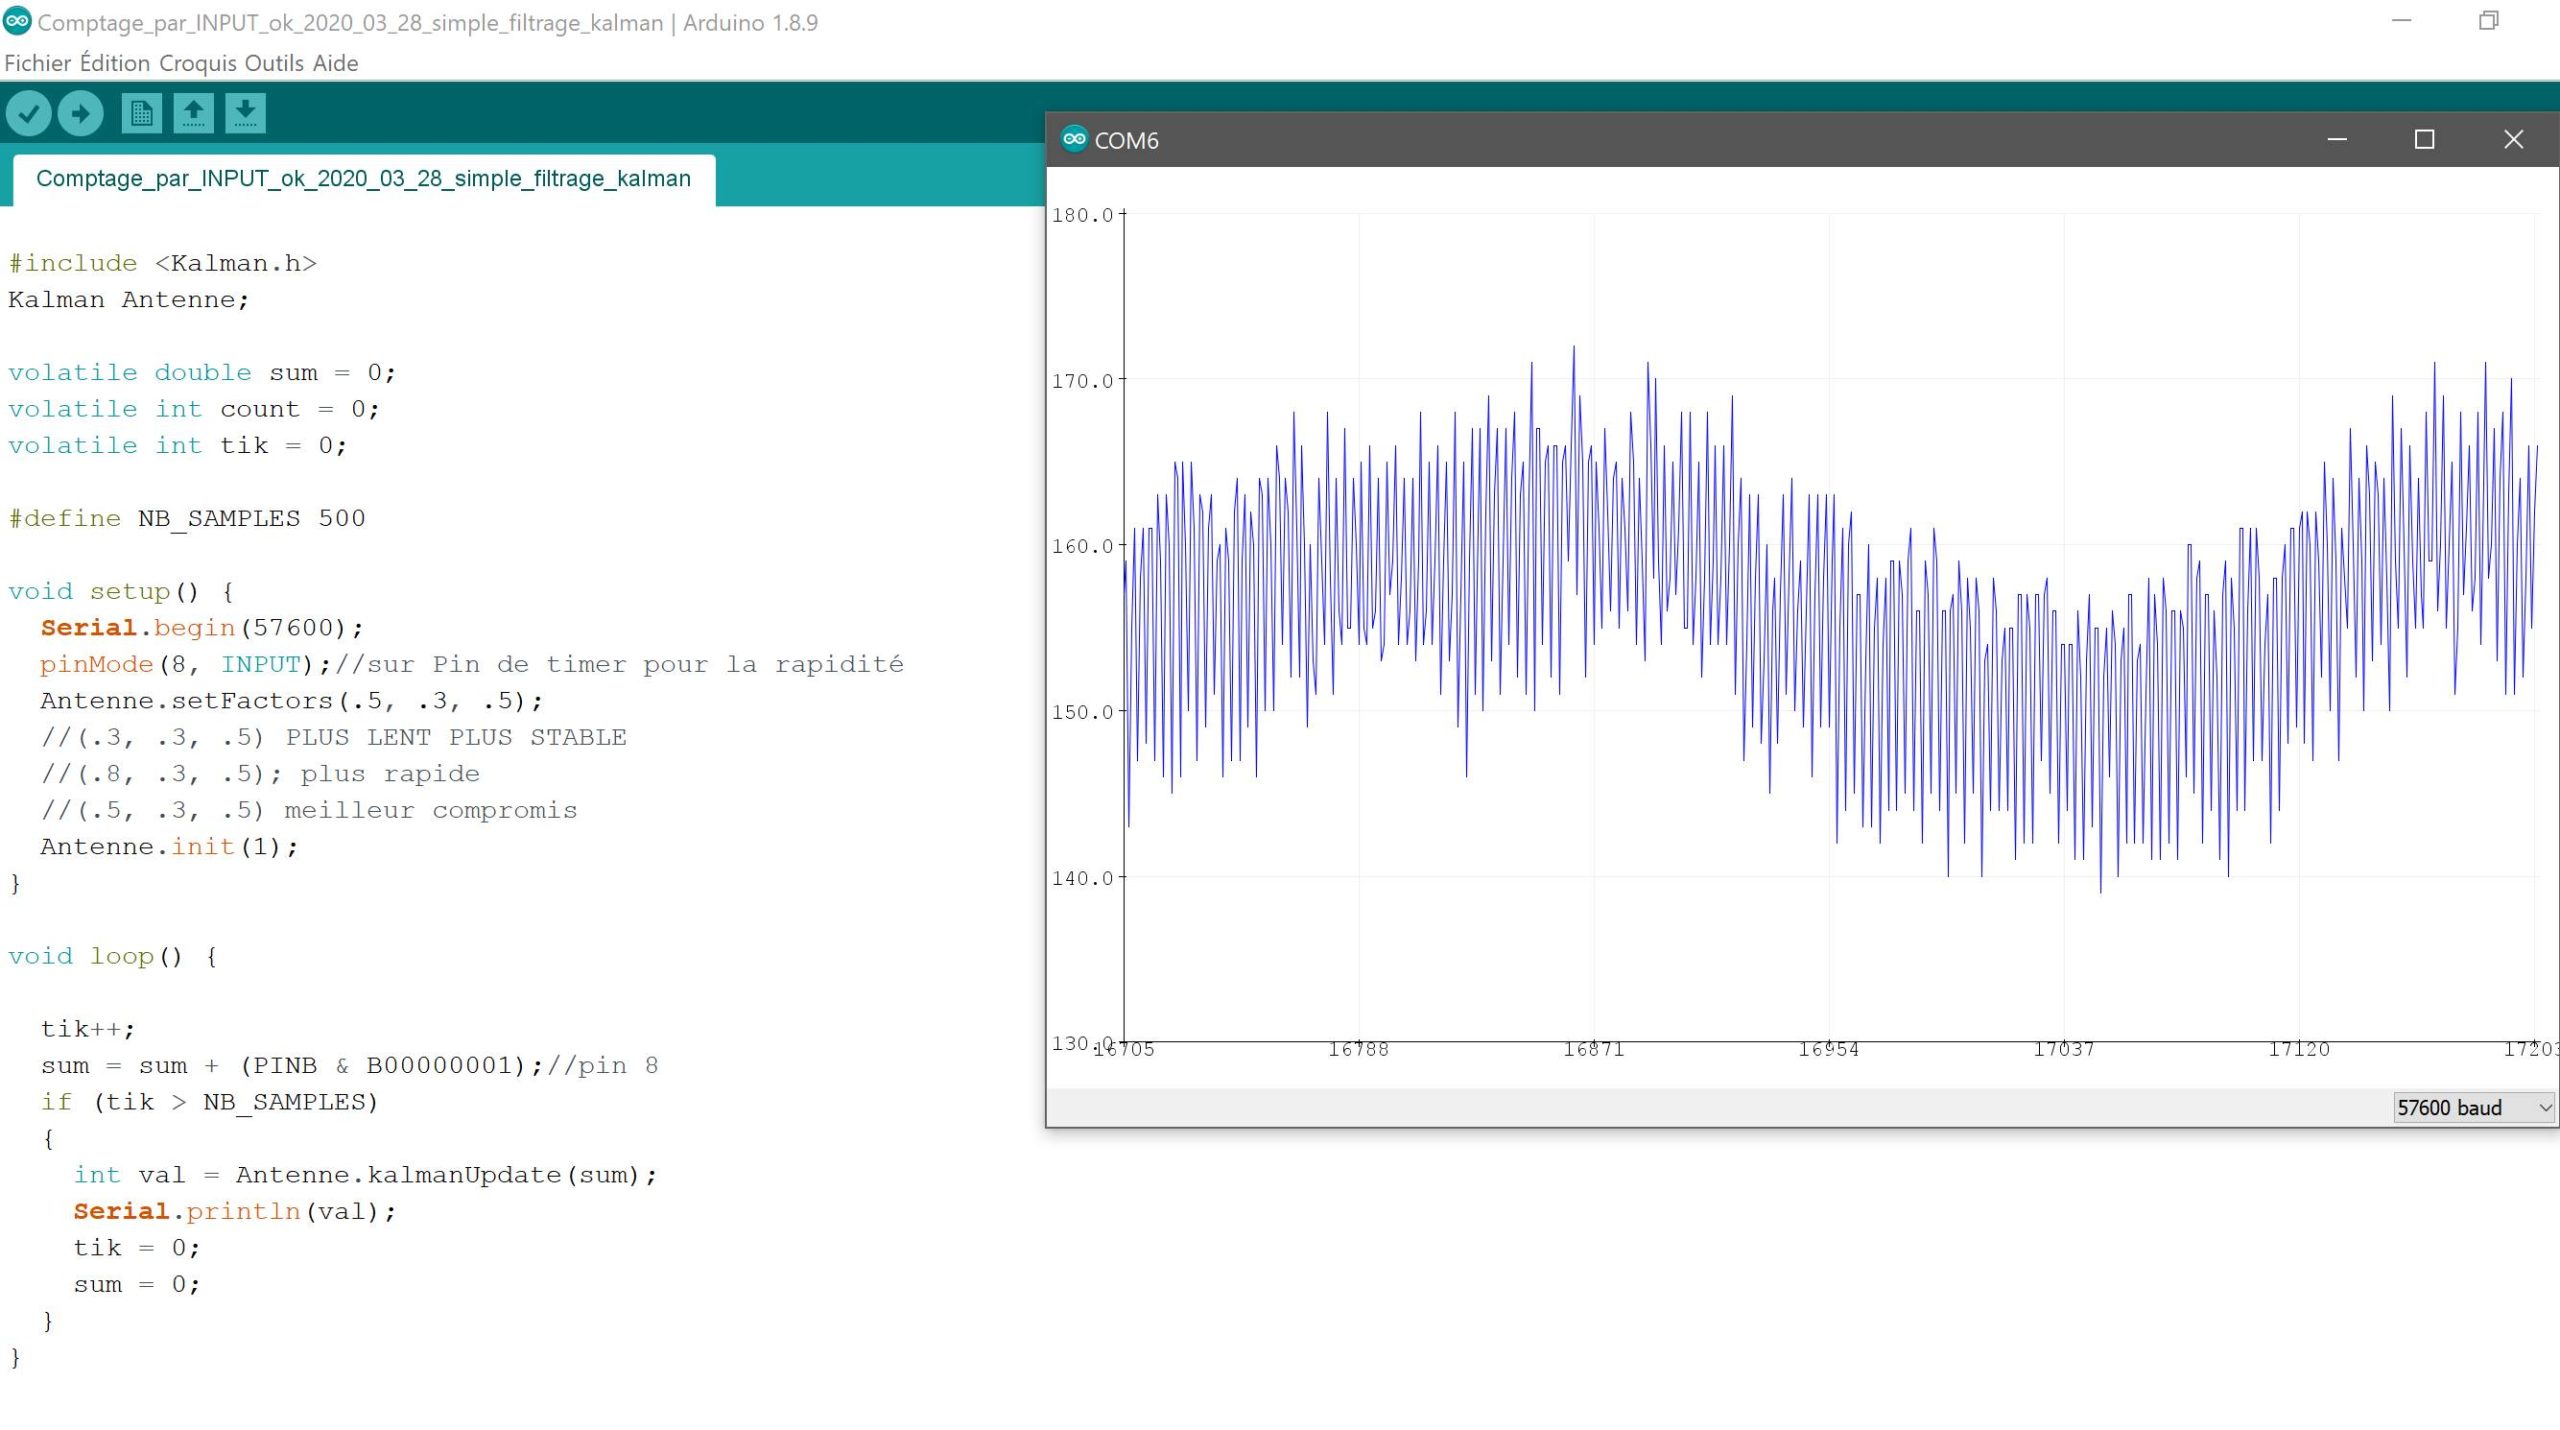2560x1430 pixels.
Task: Open the Croquis menu
Action: click(197, 63)
